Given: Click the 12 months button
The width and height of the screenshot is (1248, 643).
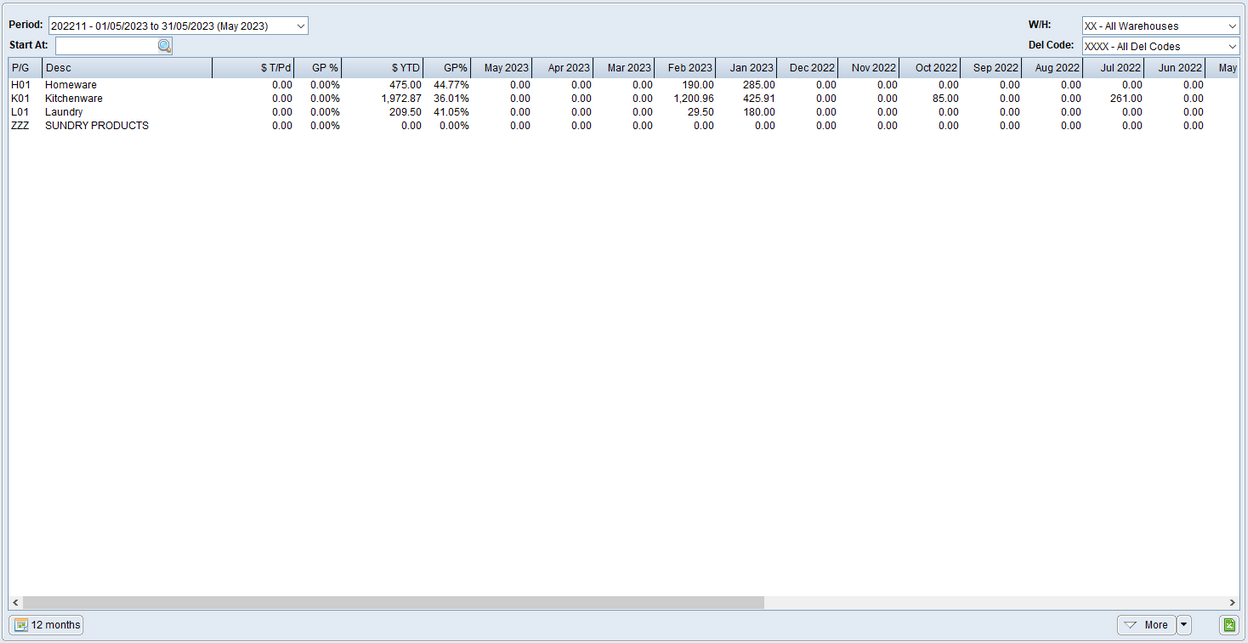Looking at the screenshot, I should (x=46, y=624).
